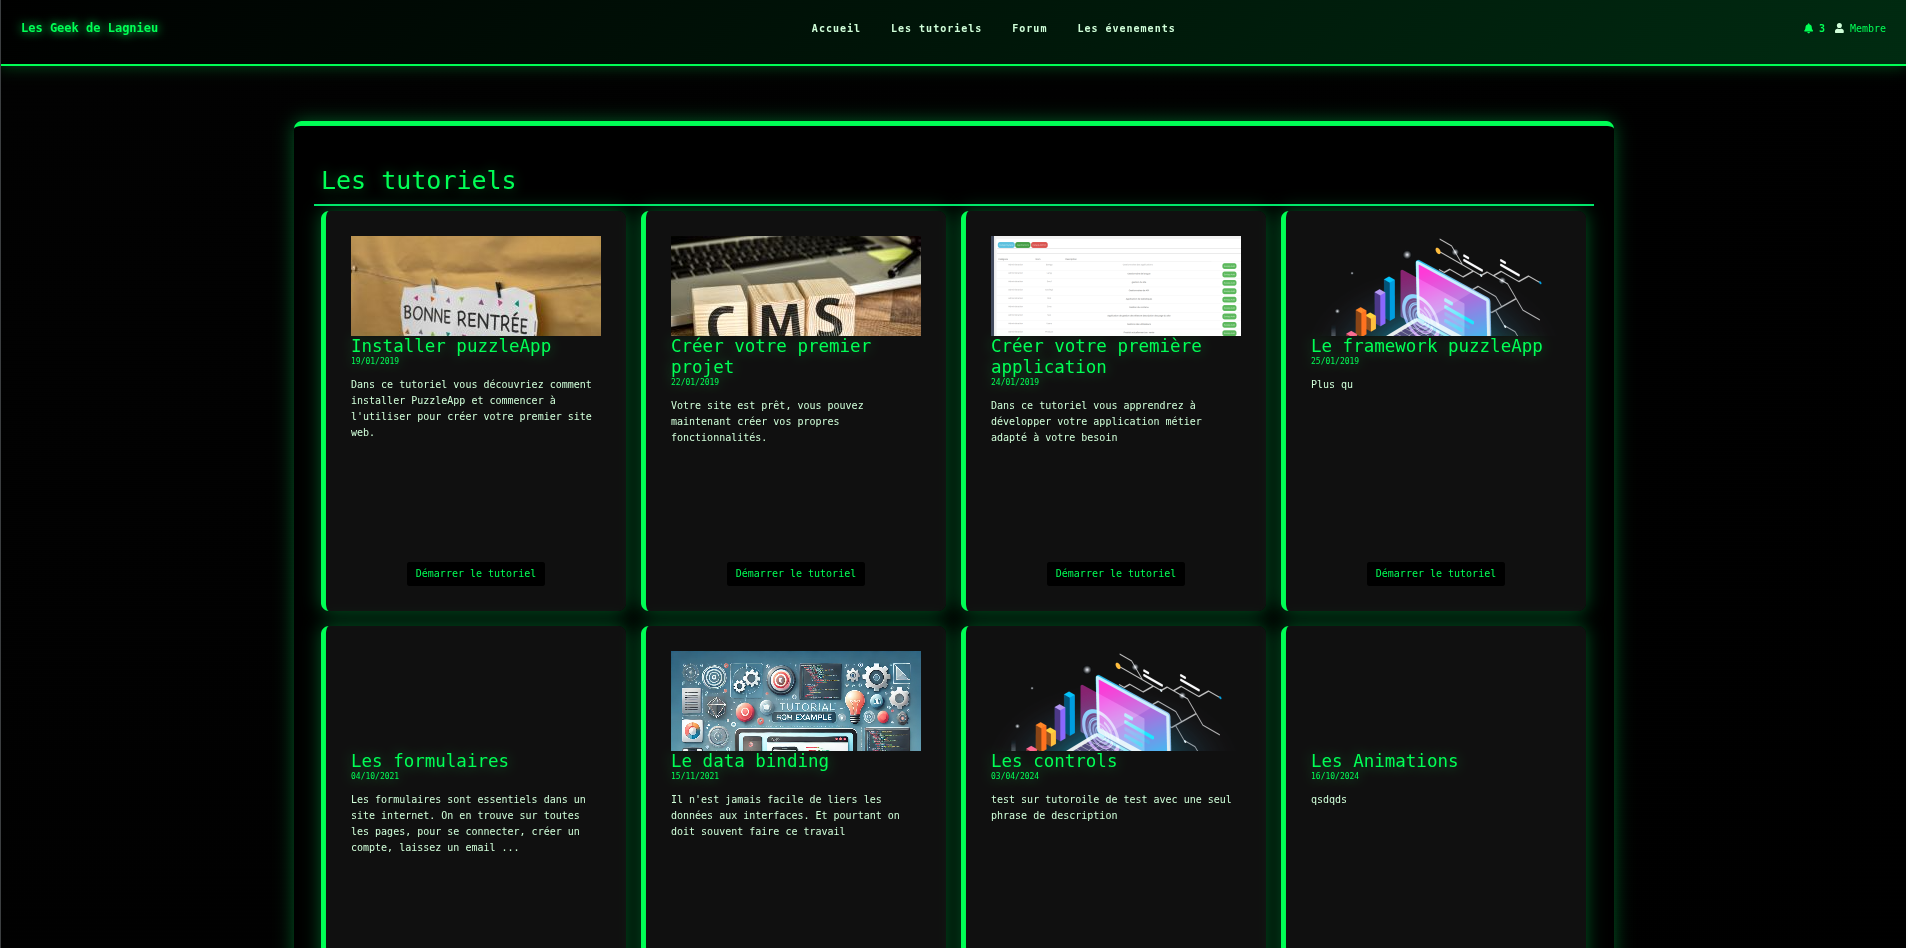Open the CMS wooden blocks thumbnail
Screen dimensions: 1908x948
click(x=795, y=286)
